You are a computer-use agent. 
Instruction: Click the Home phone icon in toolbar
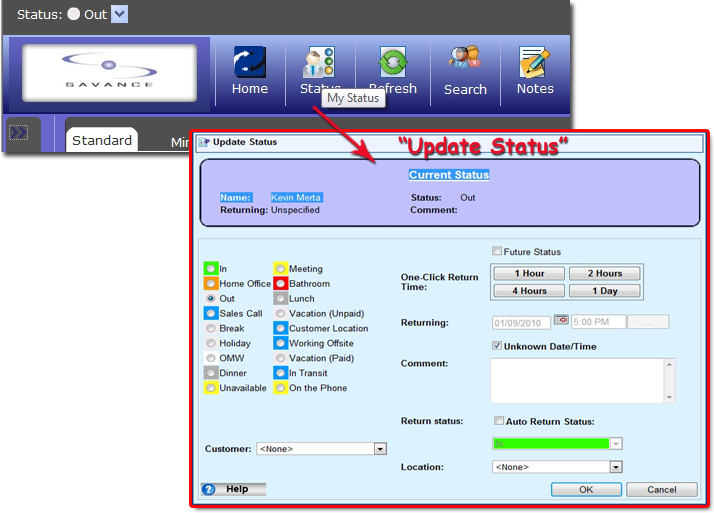(x=249, y=63)
